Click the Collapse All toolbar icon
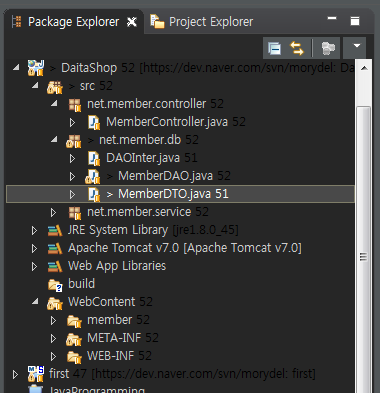Screen dimensions: 380x393 pyautogui.click(x=274, y=49)
